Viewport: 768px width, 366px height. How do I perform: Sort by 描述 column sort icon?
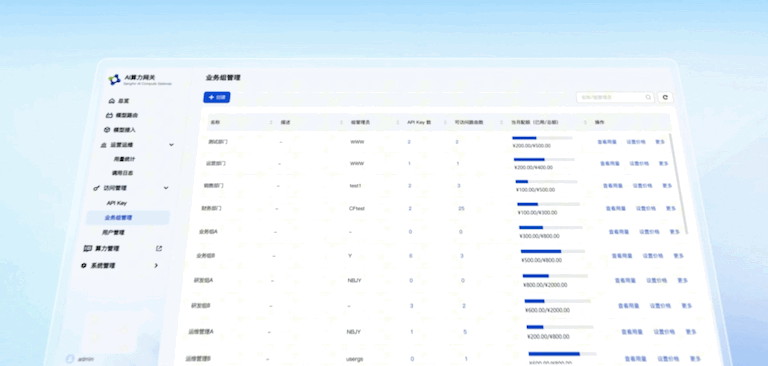(341, 122)
